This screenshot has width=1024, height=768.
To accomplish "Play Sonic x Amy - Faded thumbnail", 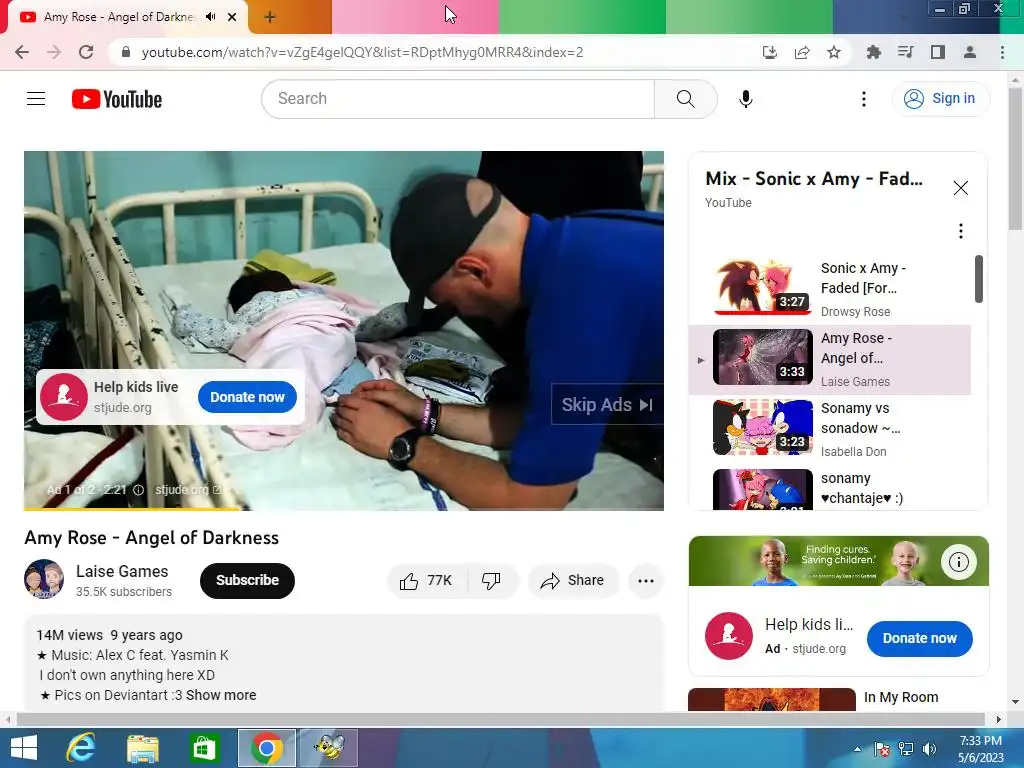I will [763, 287].
